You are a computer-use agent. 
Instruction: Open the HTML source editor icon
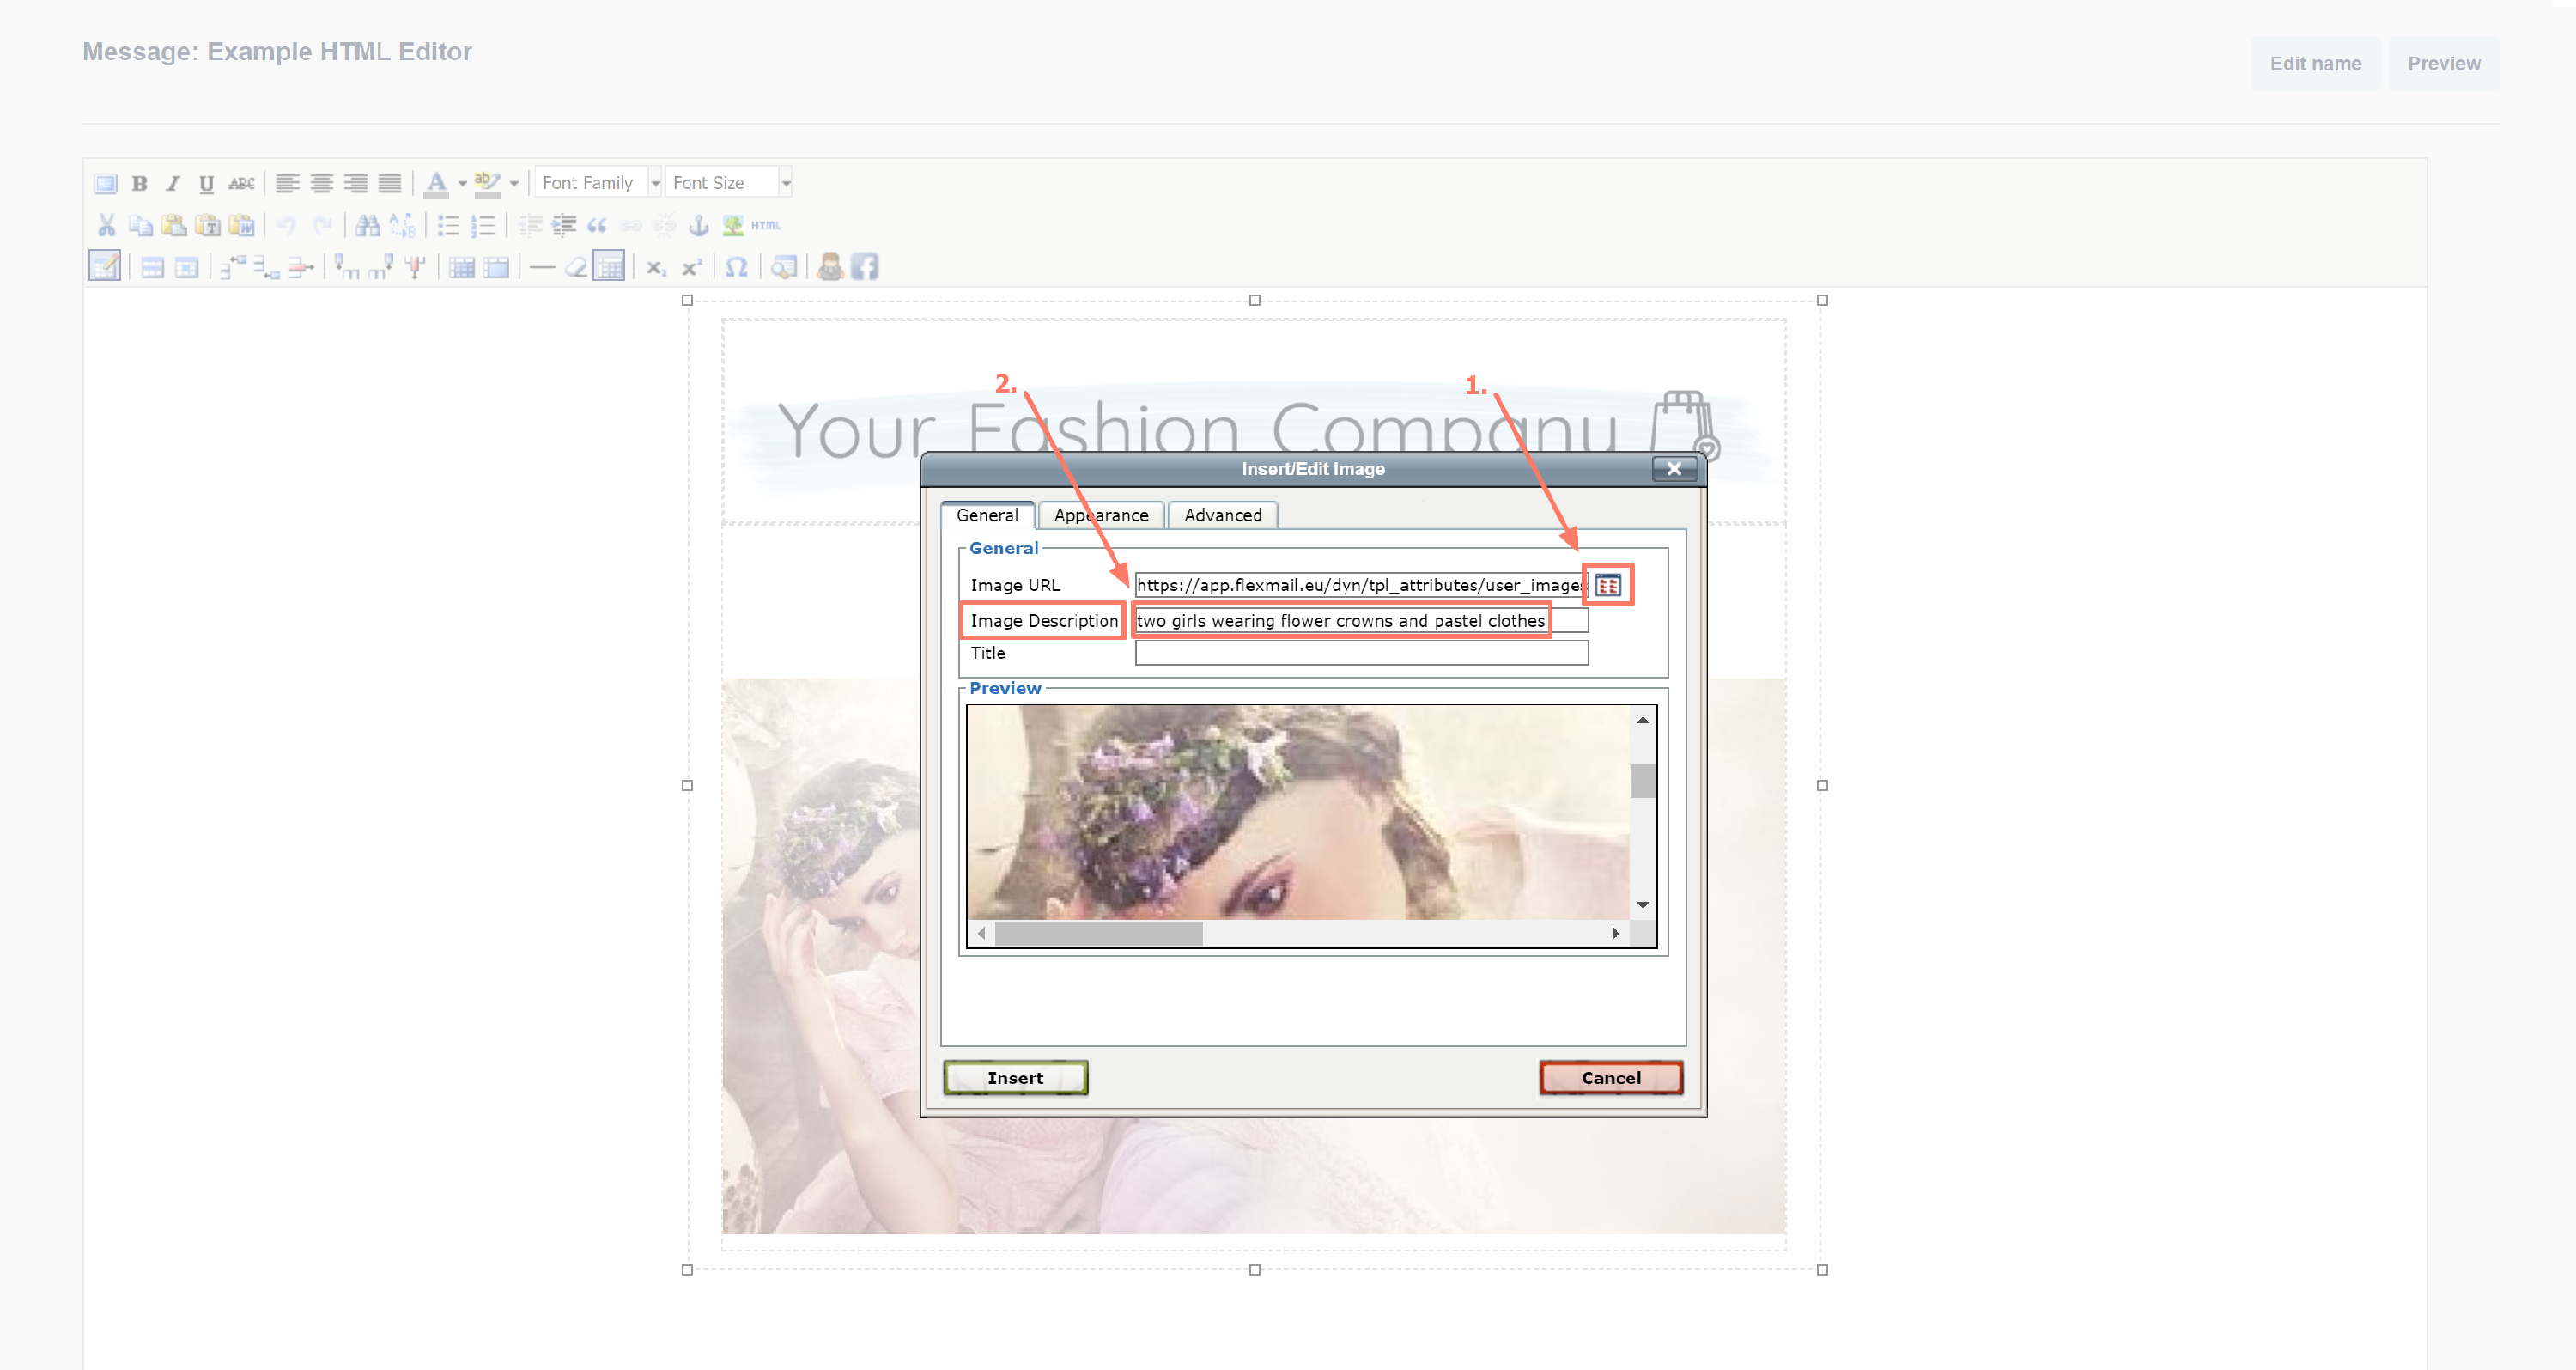click(765, 225)
